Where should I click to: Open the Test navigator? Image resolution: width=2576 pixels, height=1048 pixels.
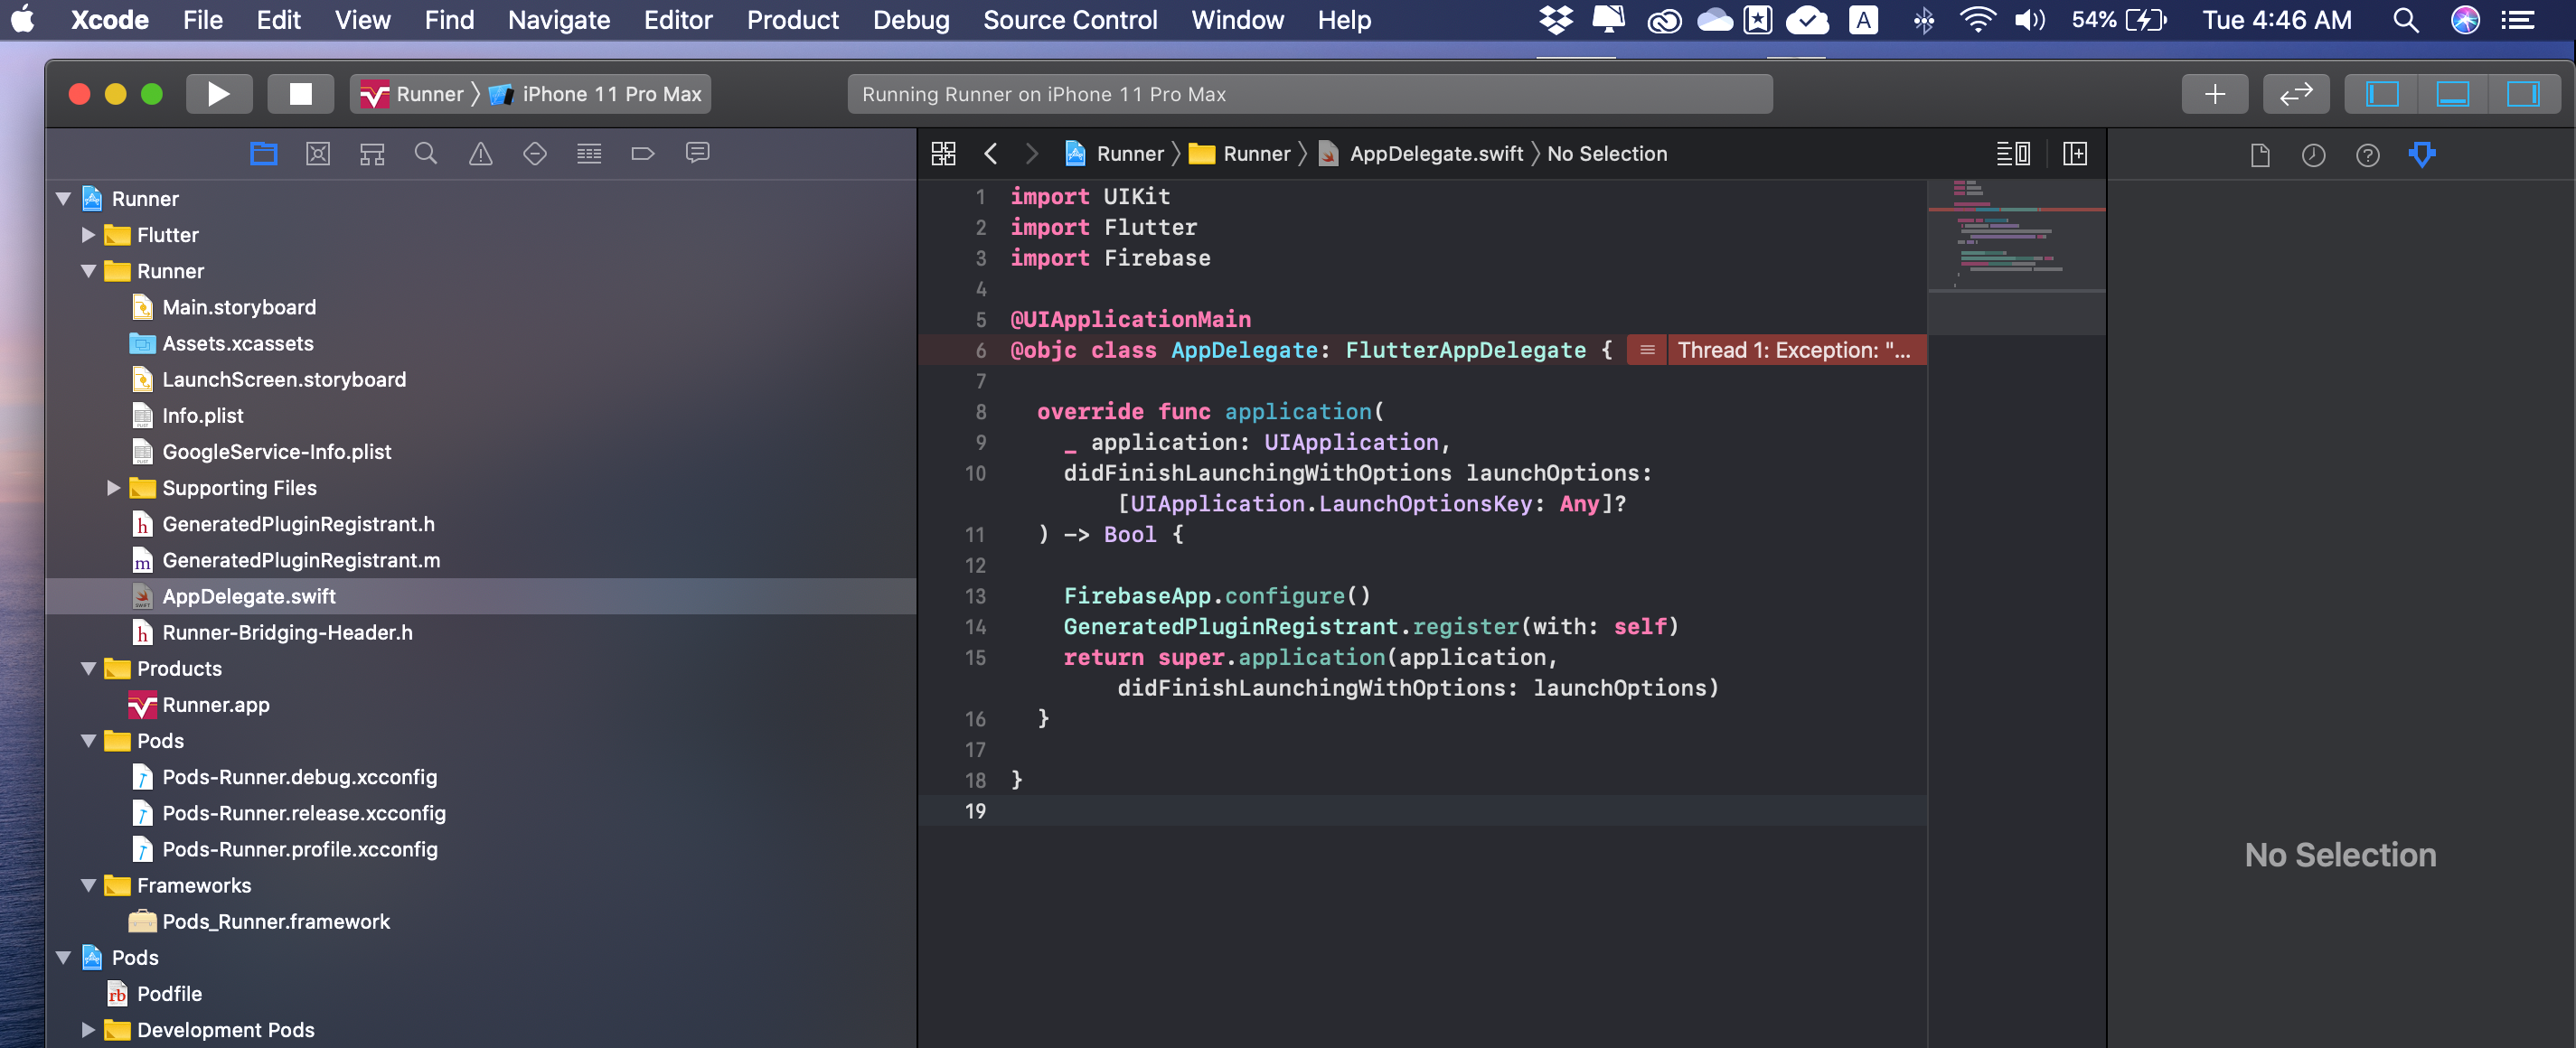[x=535, y=153]
